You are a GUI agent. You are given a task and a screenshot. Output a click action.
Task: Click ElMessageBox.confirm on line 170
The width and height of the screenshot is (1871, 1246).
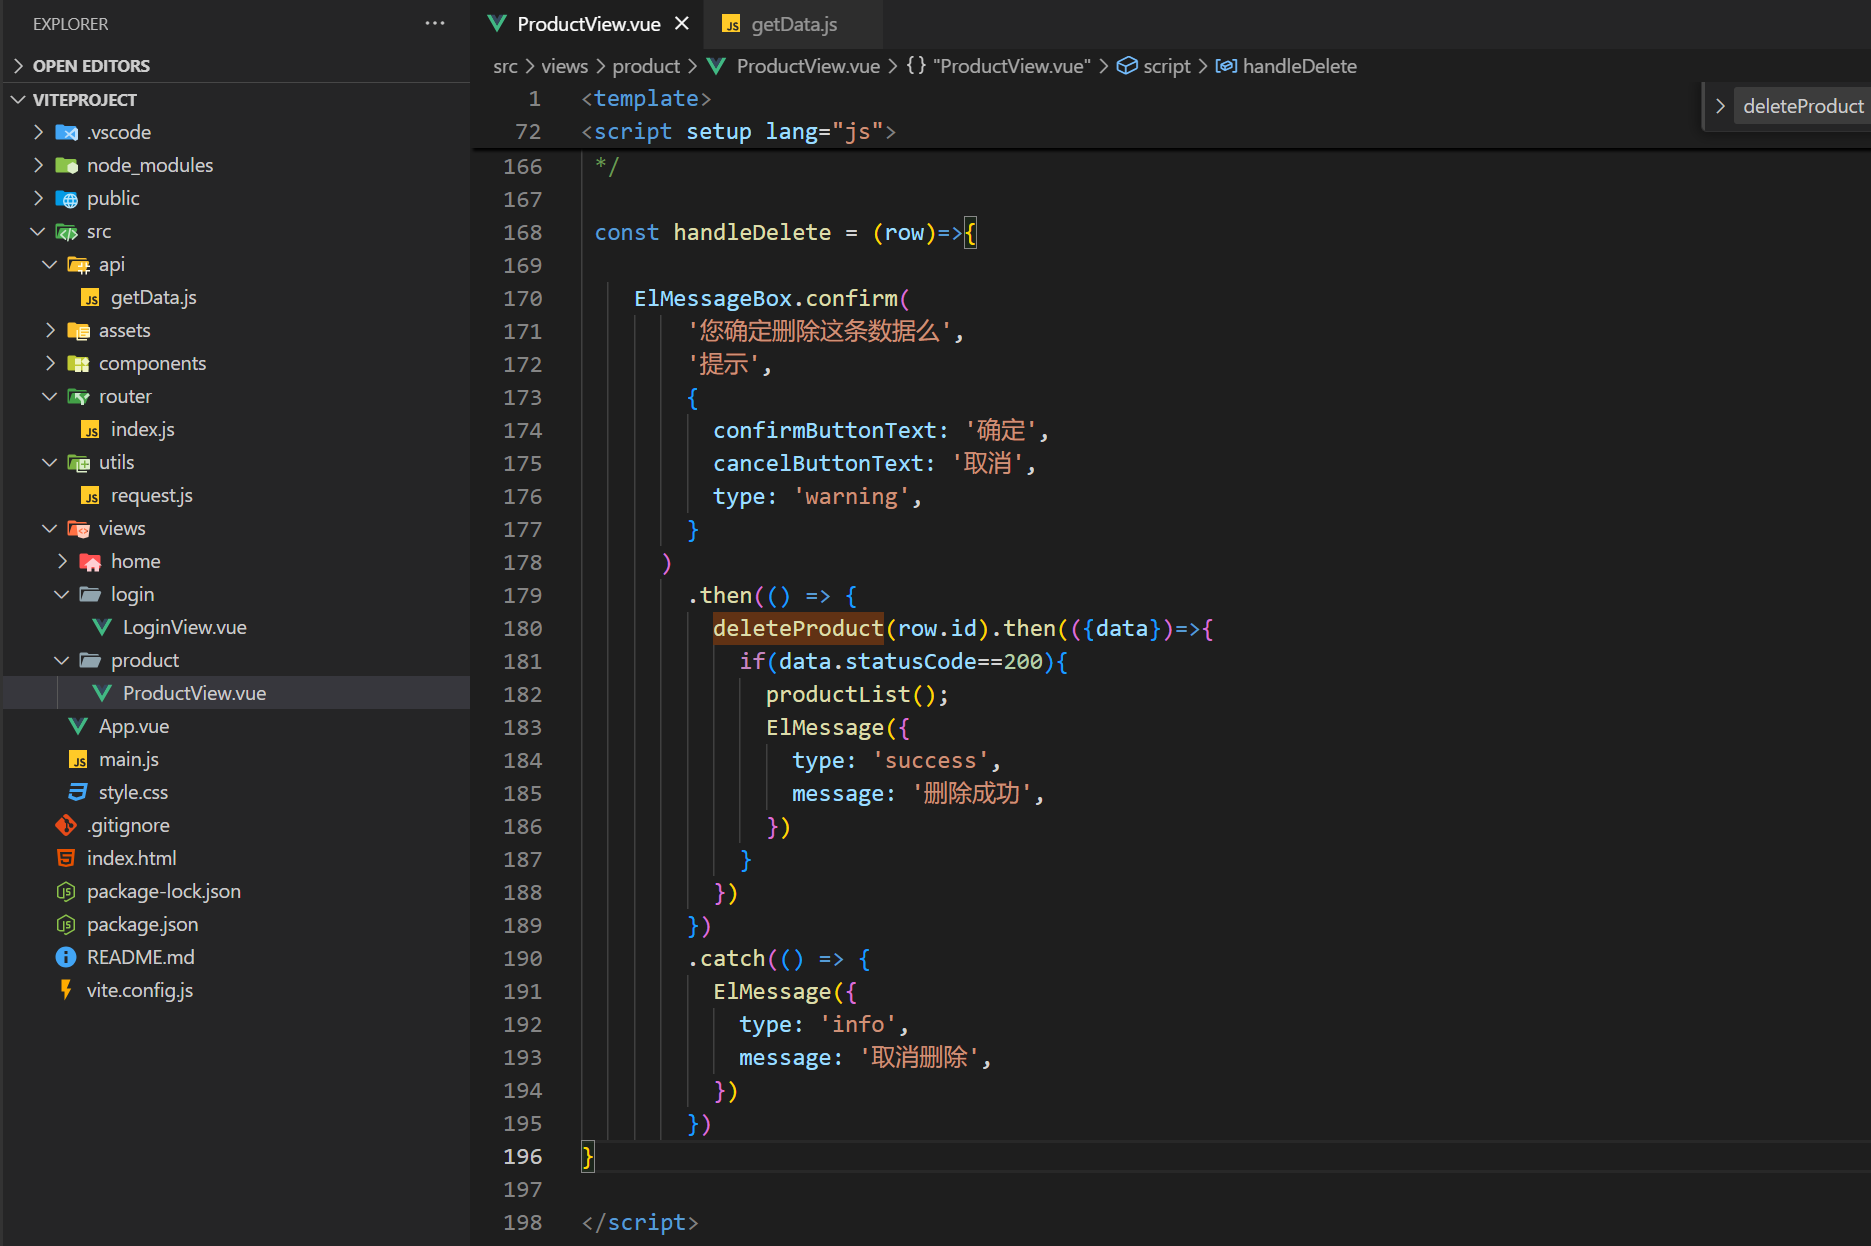(x=766, y=298)
